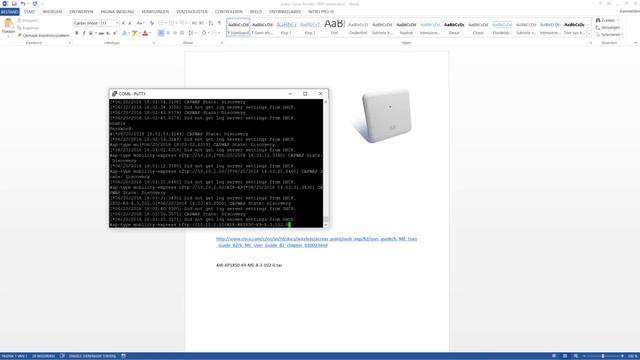Toggle Italic formatting
Screen dimensions: 640x360
coord(84,33)
